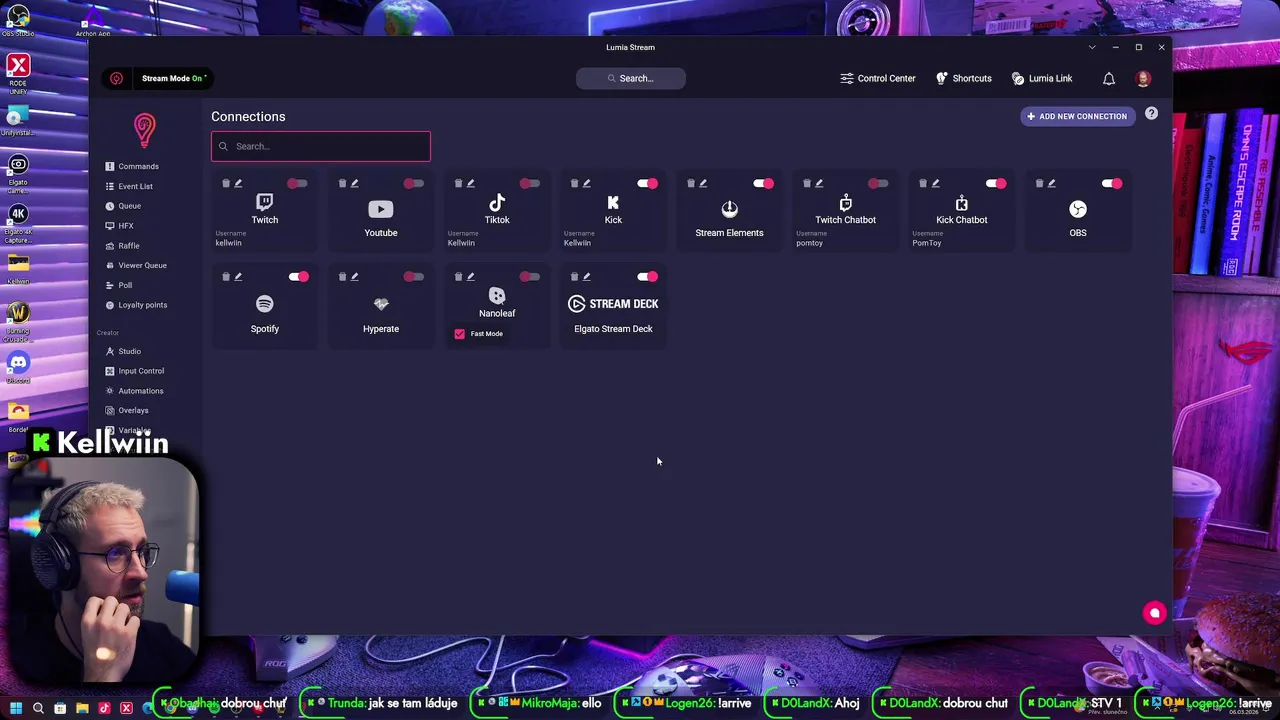The height and width of the screenshot is (720, 1280).
Task: Enable the Hyperate connection toggle
Action: 414,276
